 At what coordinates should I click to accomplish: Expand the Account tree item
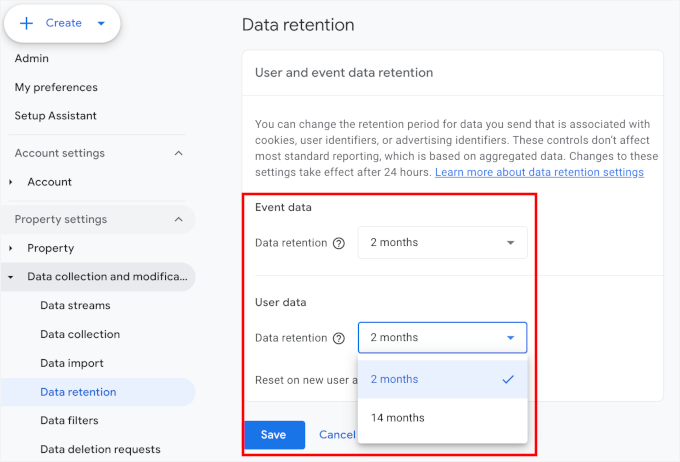[11, 182]
